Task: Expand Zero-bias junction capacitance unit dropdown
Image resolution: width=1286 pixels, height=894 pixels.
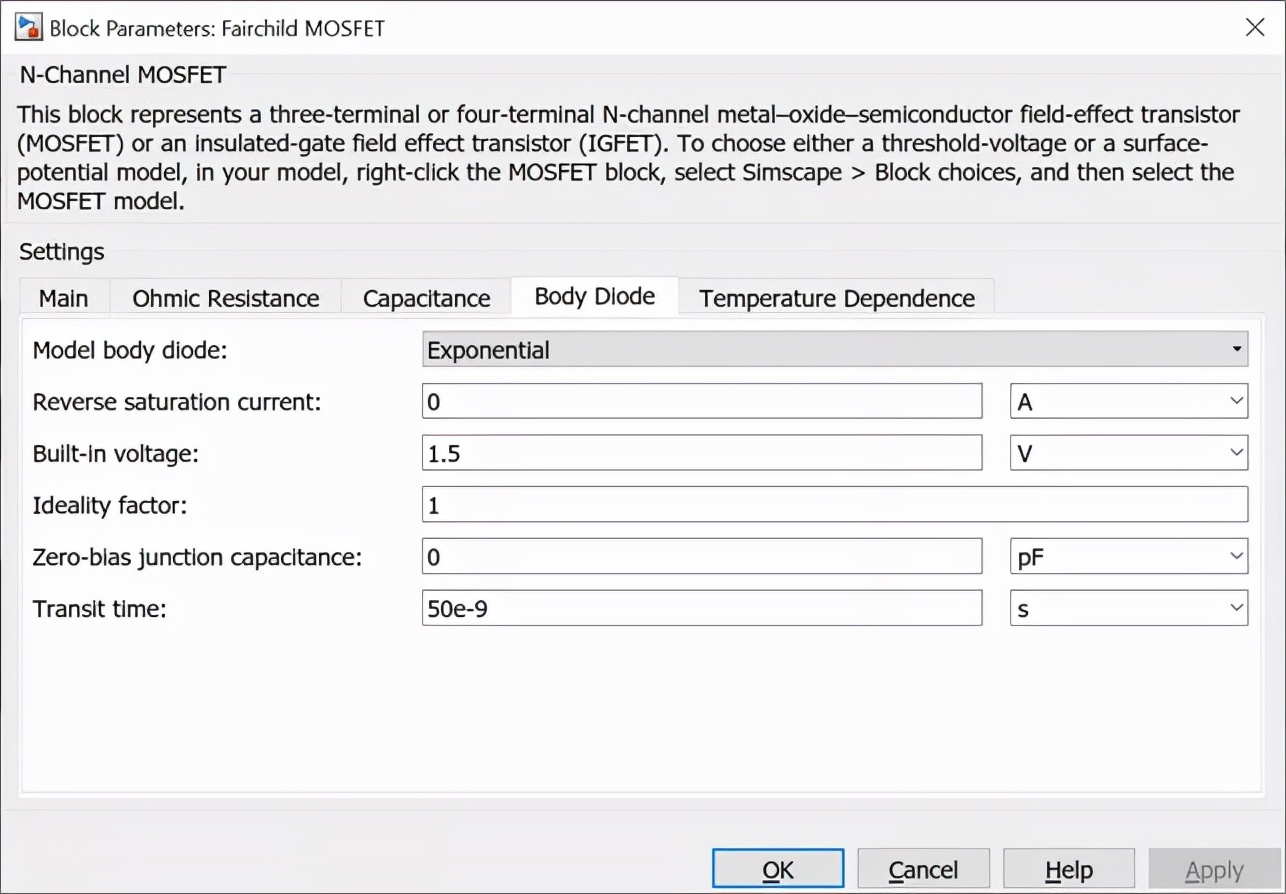Action: coord(1129,557)
